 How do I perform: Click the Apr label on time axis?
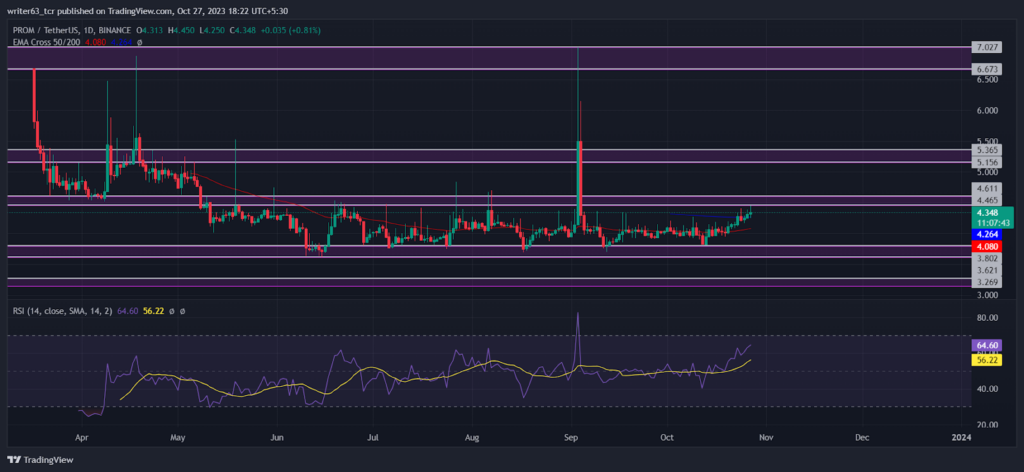(82, 437)
